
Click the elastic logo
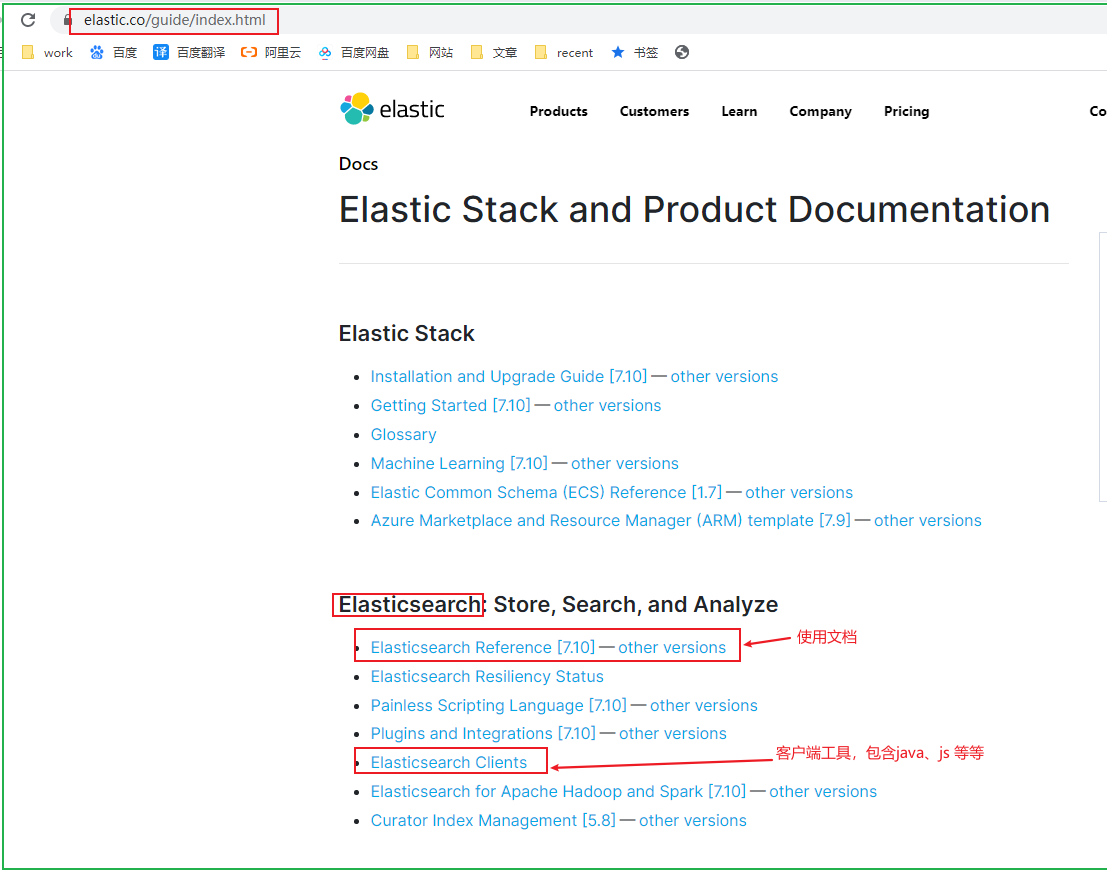pyautogui.click(x=392, y=109)
